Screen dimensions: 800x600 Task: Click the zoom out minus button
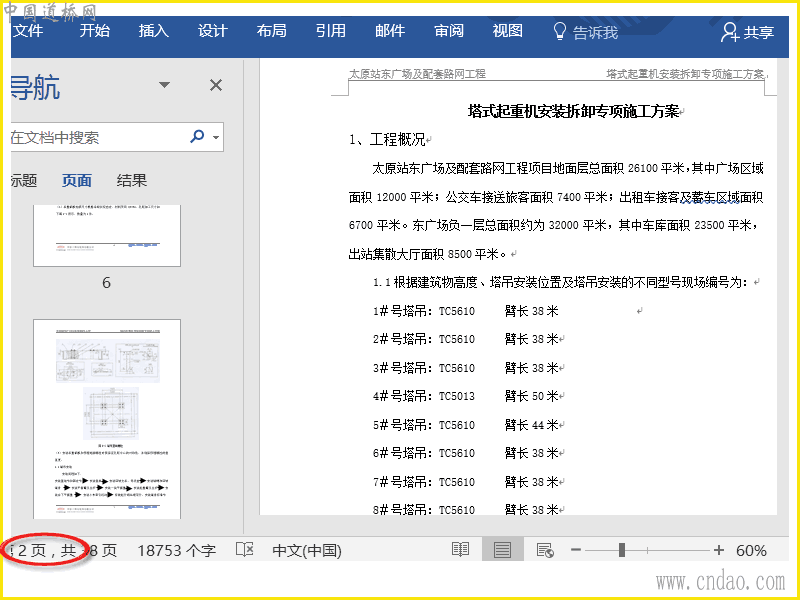[x=576, y=549]
